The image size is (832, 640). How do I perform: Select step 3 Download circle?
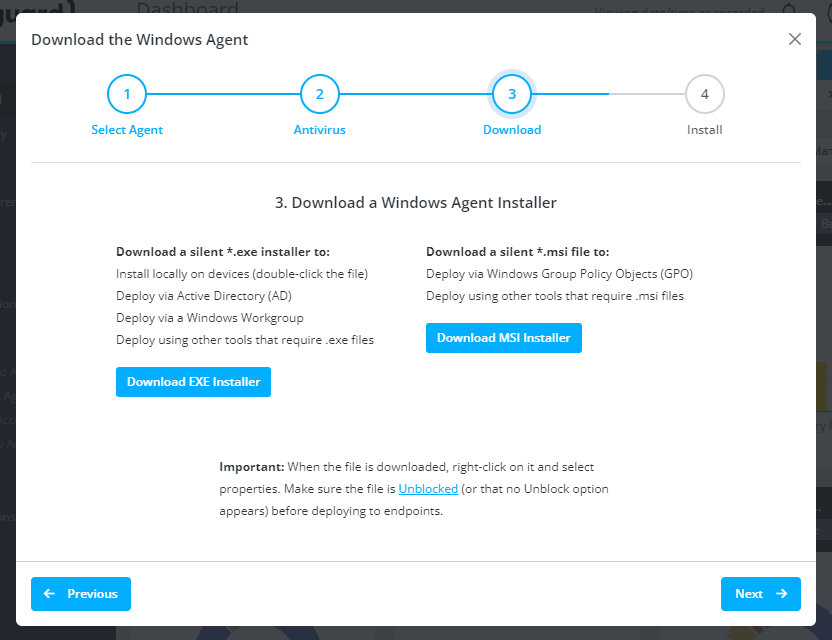(x=512, y=94)
